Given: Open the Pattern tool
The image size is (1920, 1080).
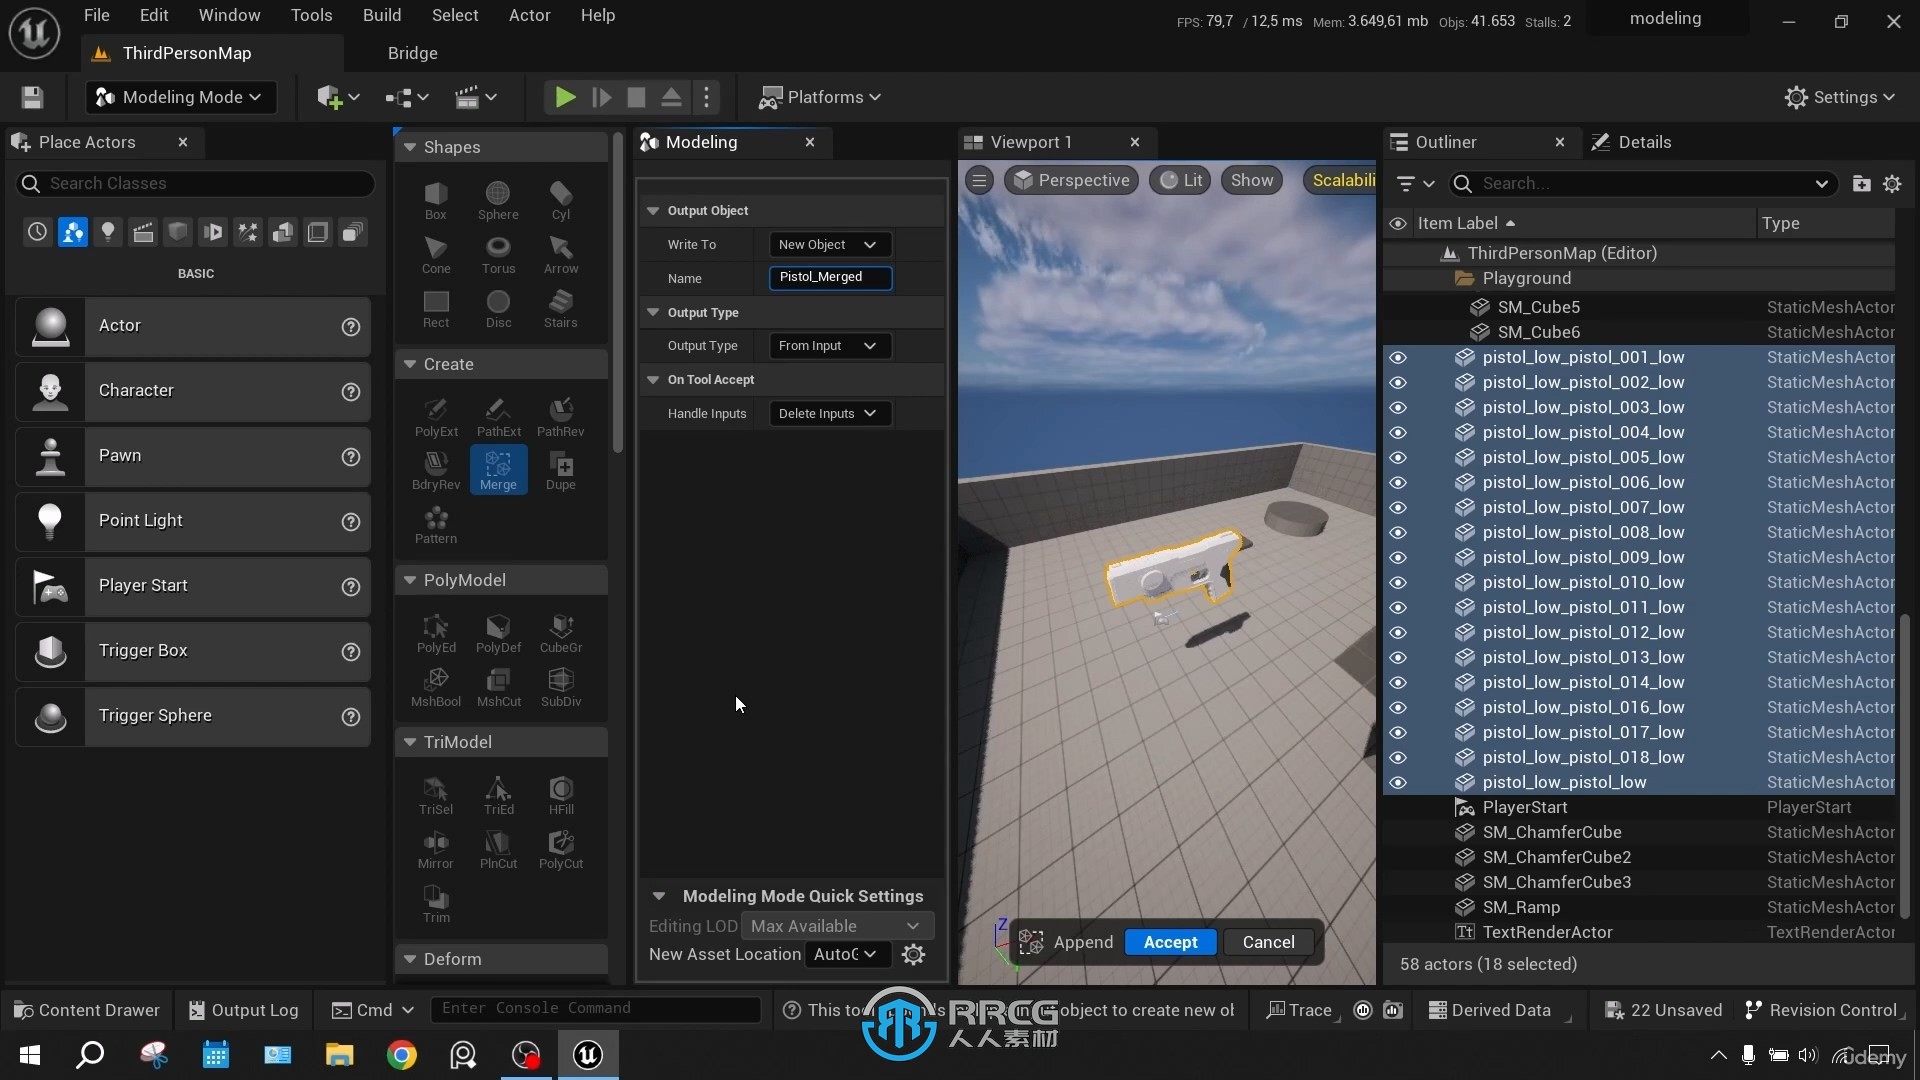Looking at the screenshot, I should click(436, 524).
